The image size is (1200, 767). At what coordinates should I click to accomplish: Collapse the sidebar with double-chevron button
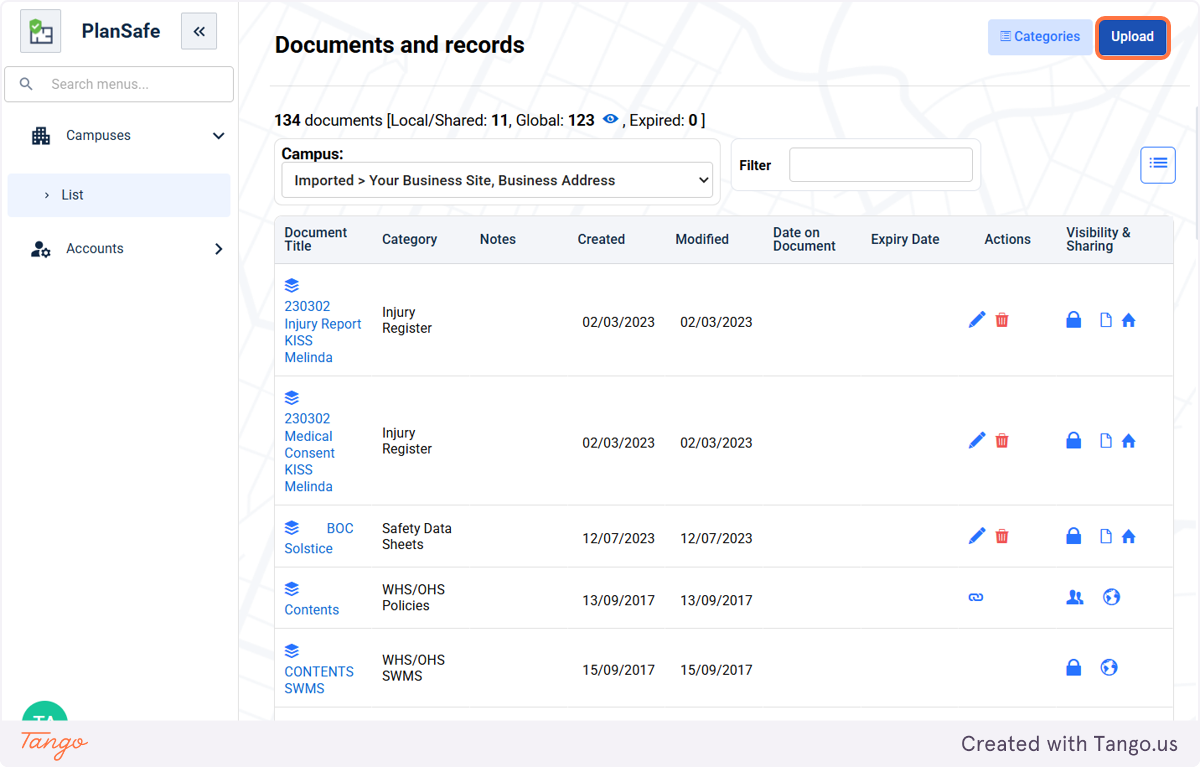pos(199,31)
